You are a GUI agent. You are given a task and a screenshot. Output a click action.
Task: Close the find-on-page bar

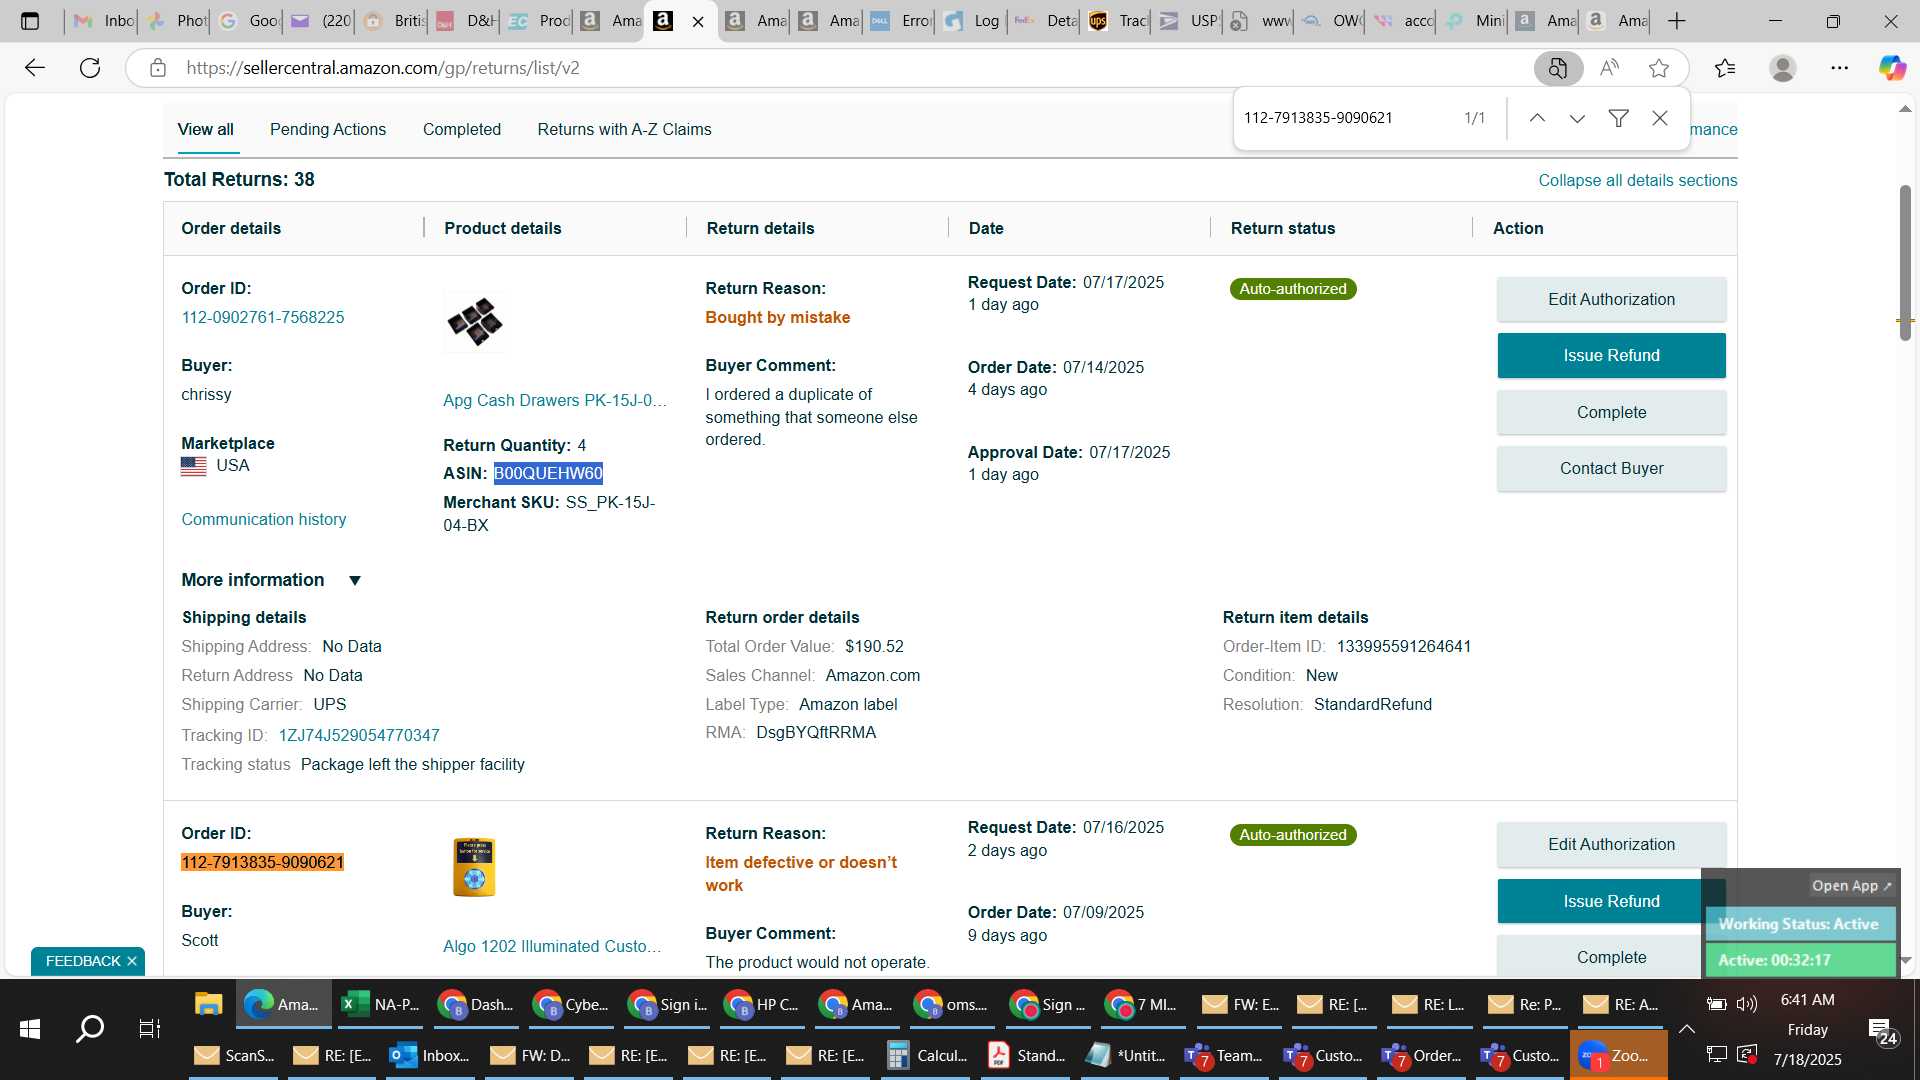[x=1660, y=118]
